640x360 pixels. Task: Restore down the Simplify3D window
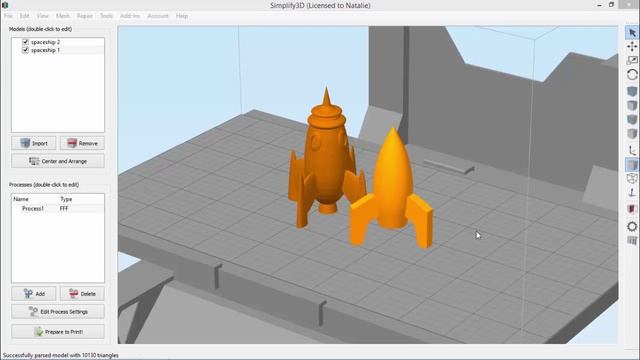611,5
